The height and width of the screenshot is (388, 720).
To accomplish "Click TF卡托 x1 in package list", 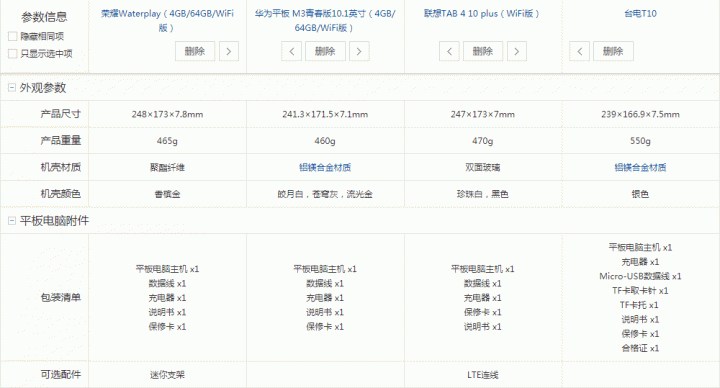I will (639, 305).
